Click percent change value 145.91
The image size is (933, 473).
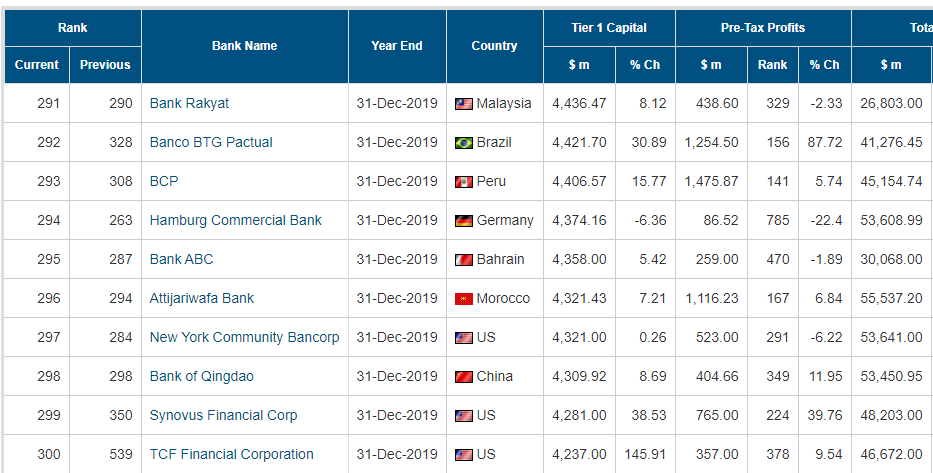coord(645,454)
